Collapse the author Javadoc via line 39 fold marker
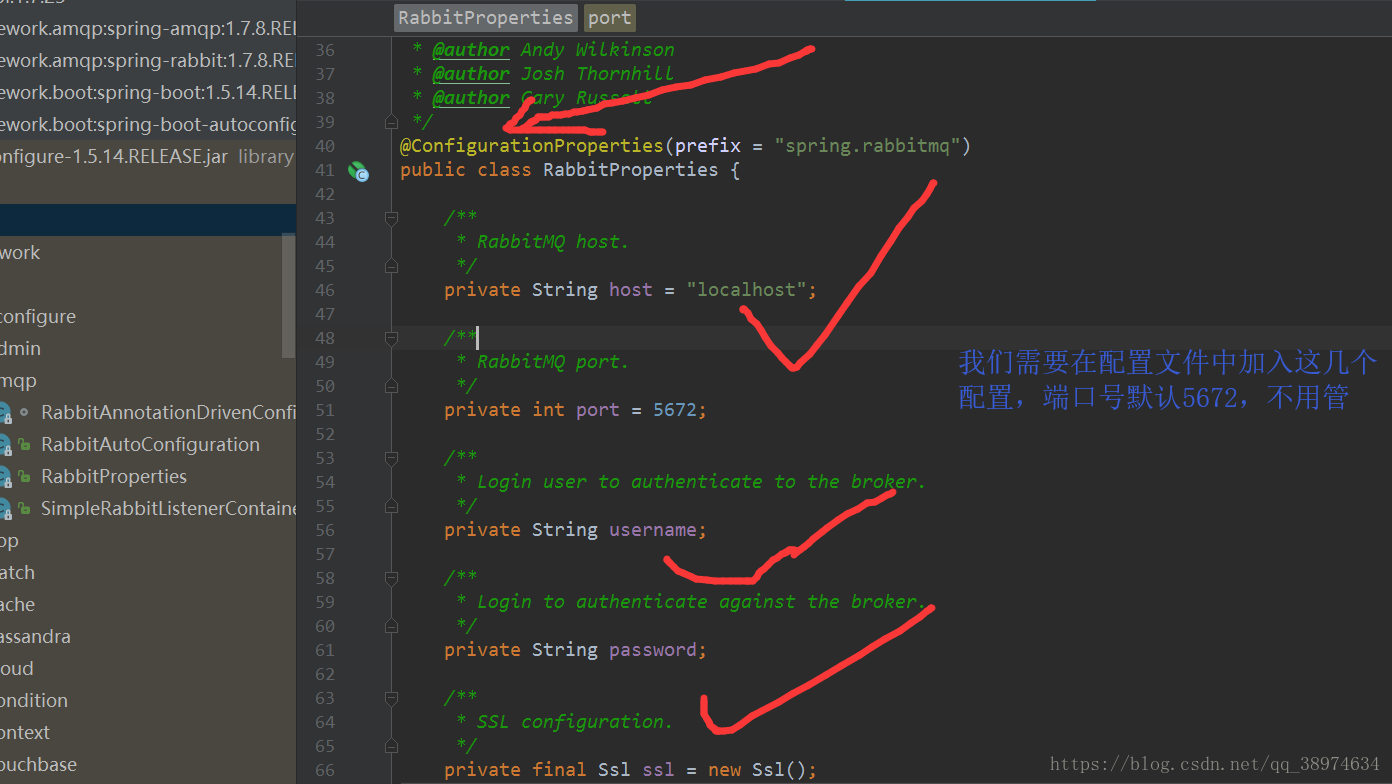 [391, 122]
